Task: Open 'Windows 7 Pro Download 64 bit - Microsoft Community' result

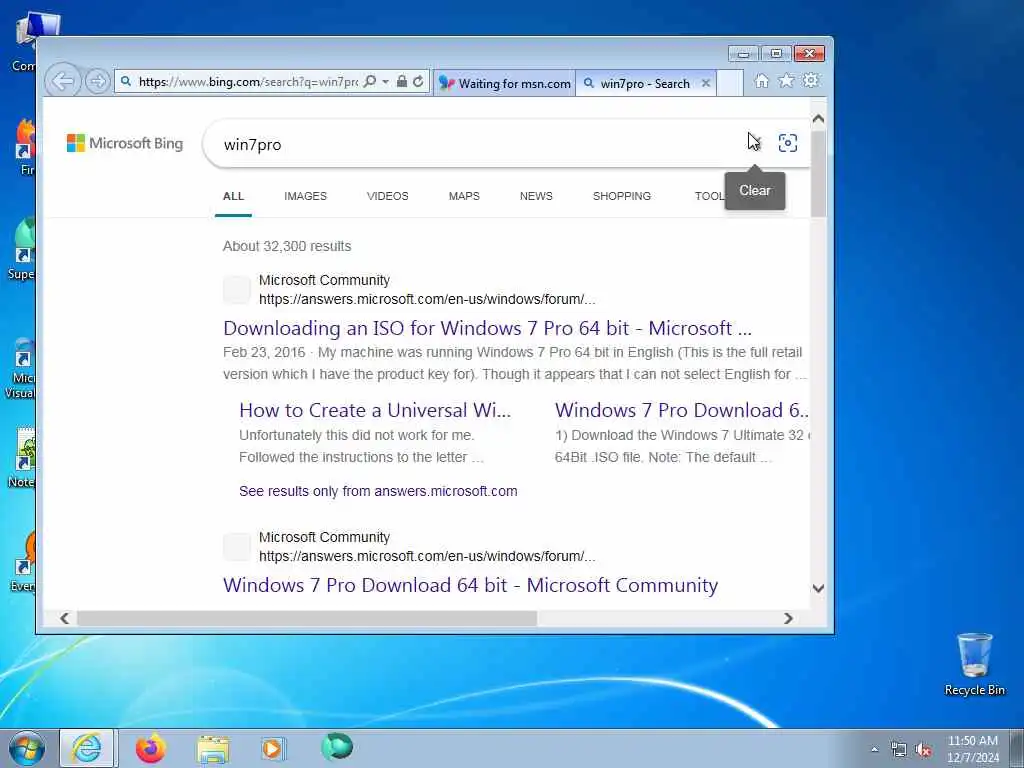Action: click(x=470, y=585)
